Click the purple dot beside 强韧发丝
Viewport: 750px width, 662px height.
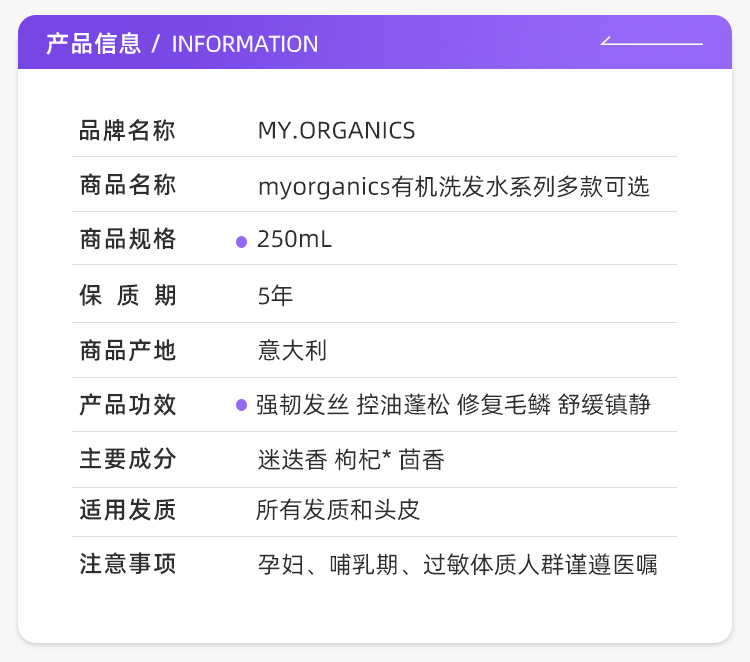(241, 405)
